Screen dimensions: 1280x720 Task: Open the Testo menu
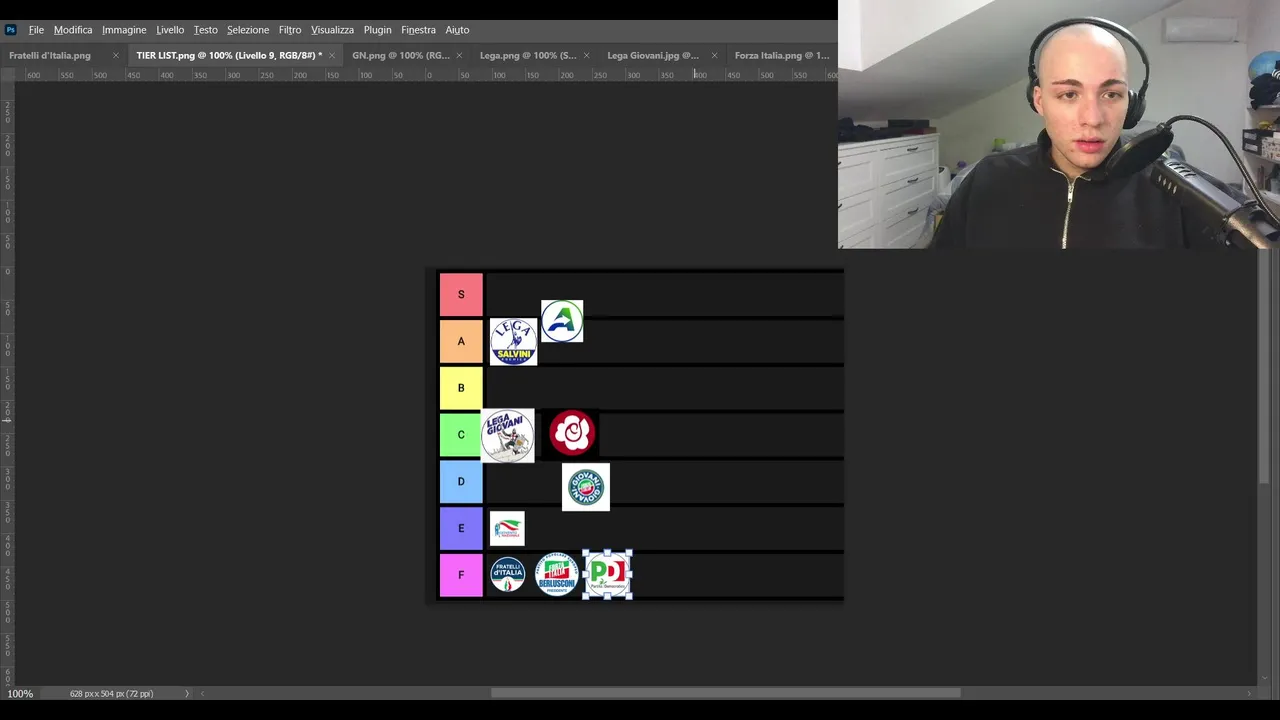point(206,30)
